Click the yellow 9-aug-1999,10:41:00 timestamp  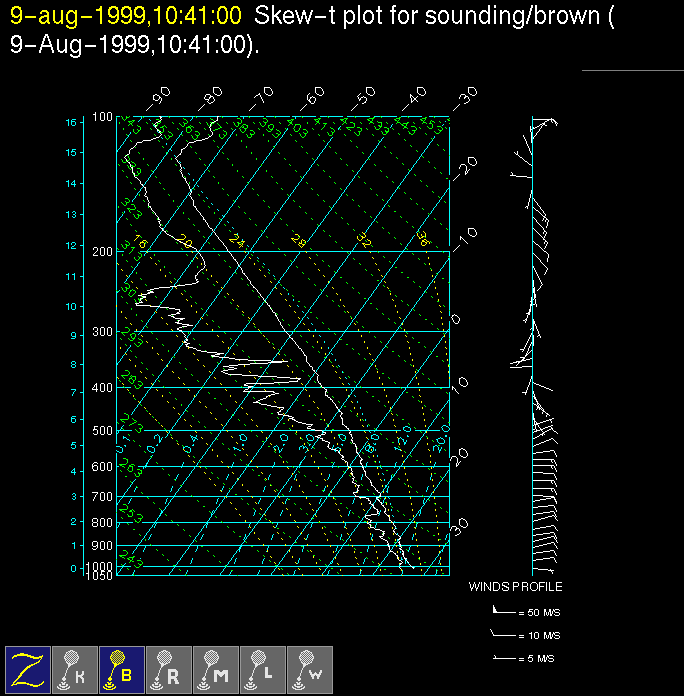(126, 16)
